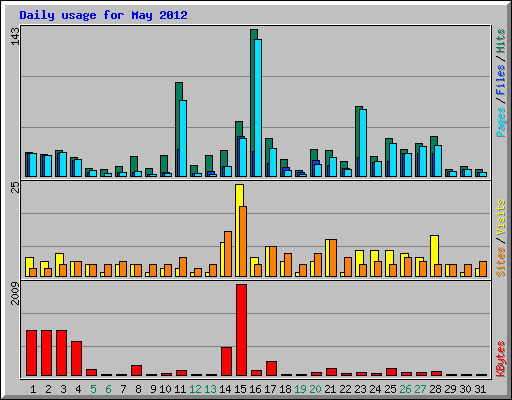512x400 pixels.
Task: Click day 31 on the x-axis
Action: click(x=480, y=389)
